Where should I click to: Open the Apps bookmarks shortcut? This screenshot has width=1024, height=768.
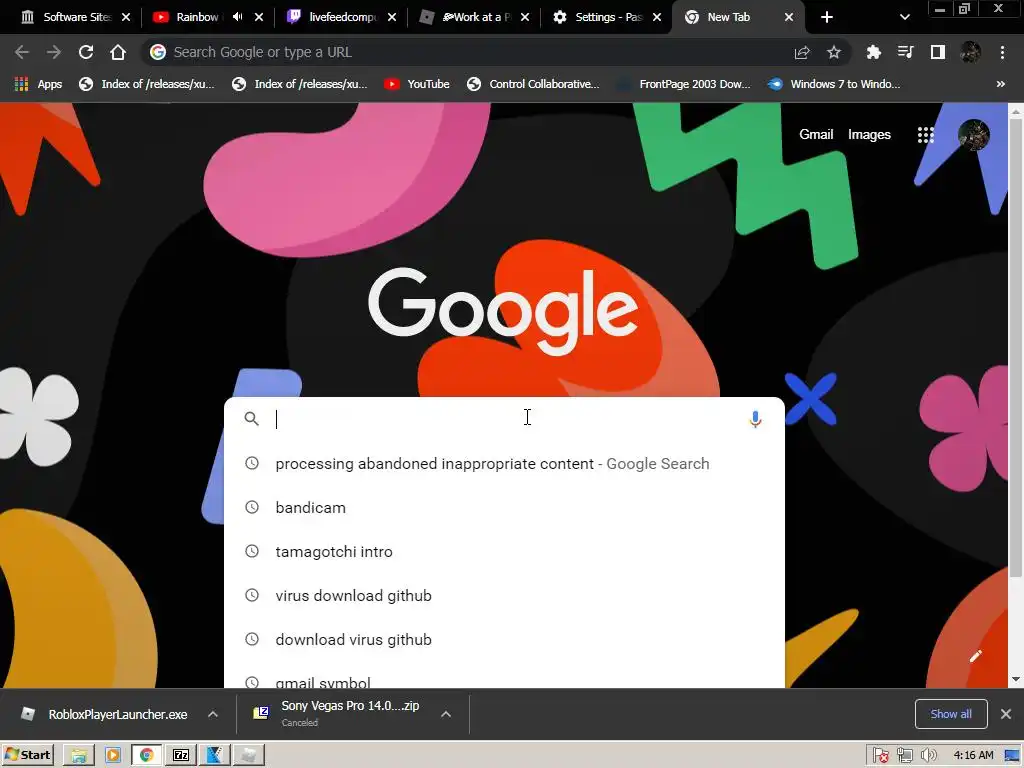(x=39, y=84)
